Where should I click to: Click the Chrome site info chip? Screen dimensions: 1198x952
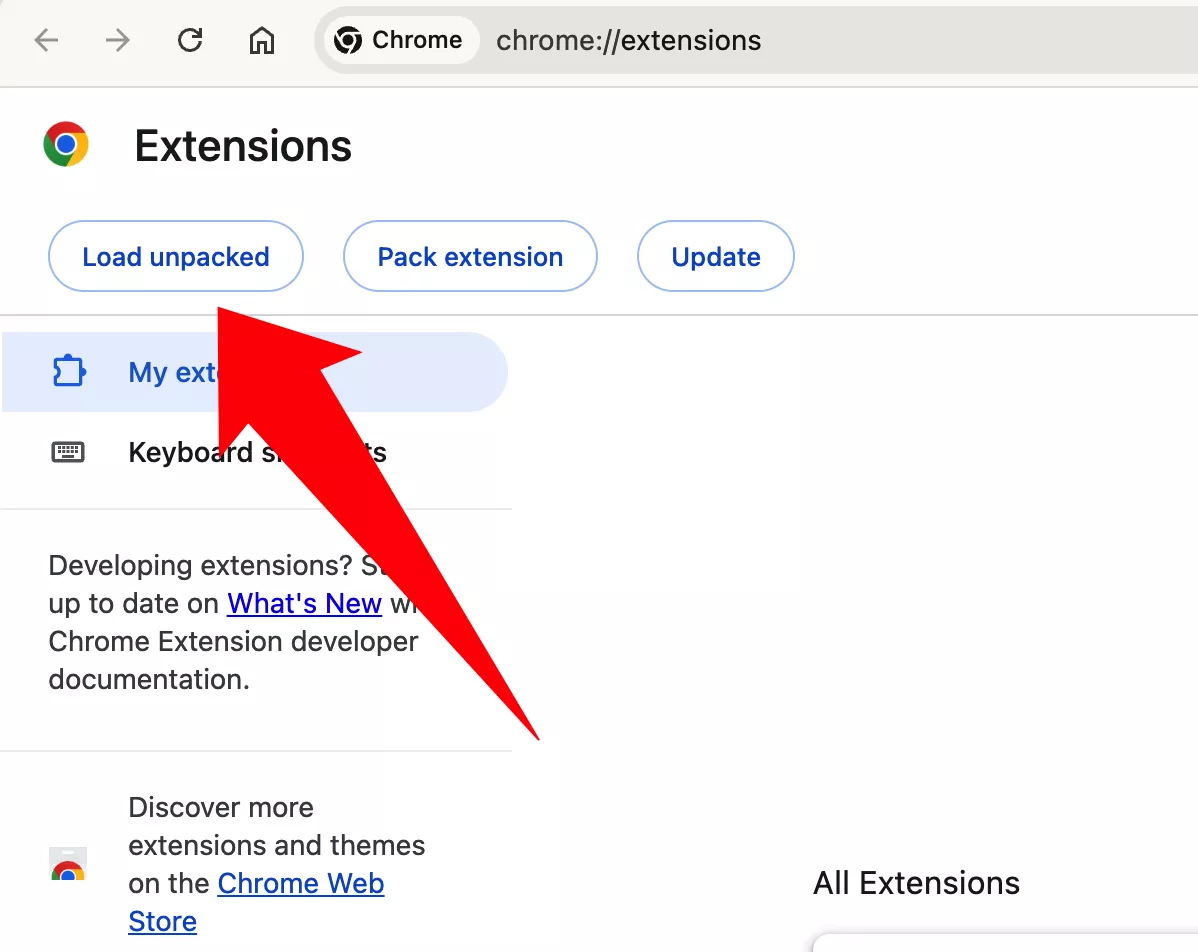pyautogui.click(x=401, y=40)
